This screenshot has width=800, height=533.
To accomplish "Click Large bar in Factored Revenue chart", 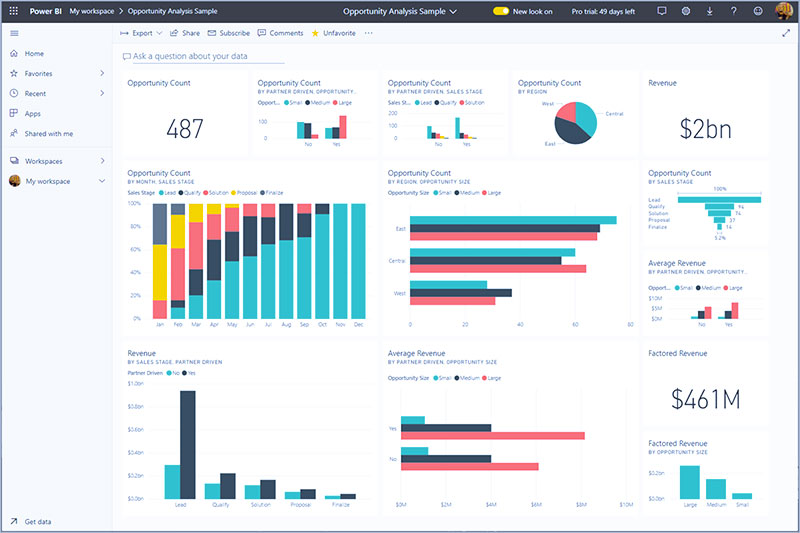I will pyautogui.click(x=690, y=482).
